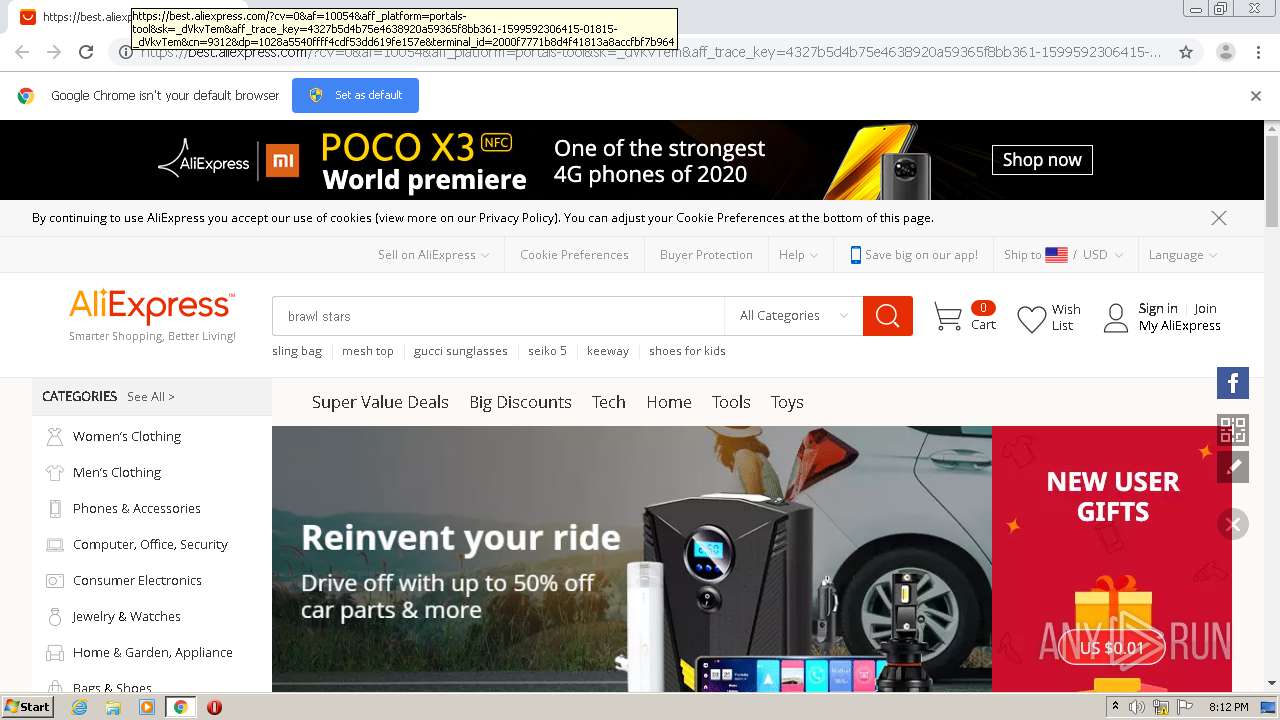Click the AliExpress logo
The height and width of the screenshot is (720, 1280).
(152, 306)
